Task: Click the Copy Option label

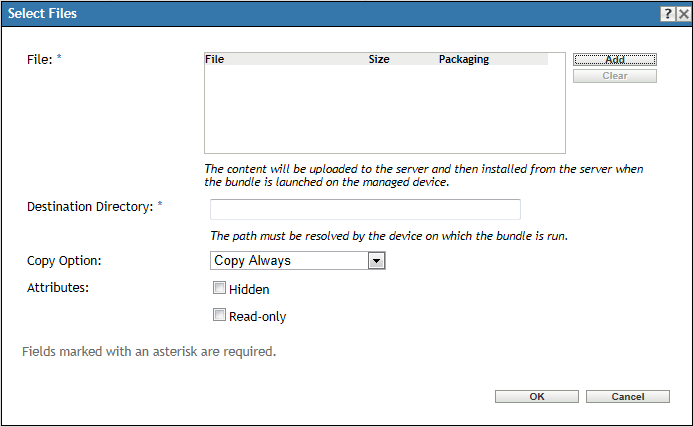Action: (x=65, y=260)
